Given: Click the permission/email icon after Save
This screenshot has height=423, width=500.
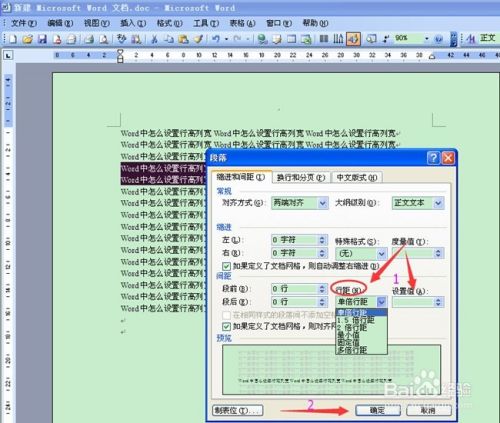Looking at the screenshot, I should tap(57, 39).
